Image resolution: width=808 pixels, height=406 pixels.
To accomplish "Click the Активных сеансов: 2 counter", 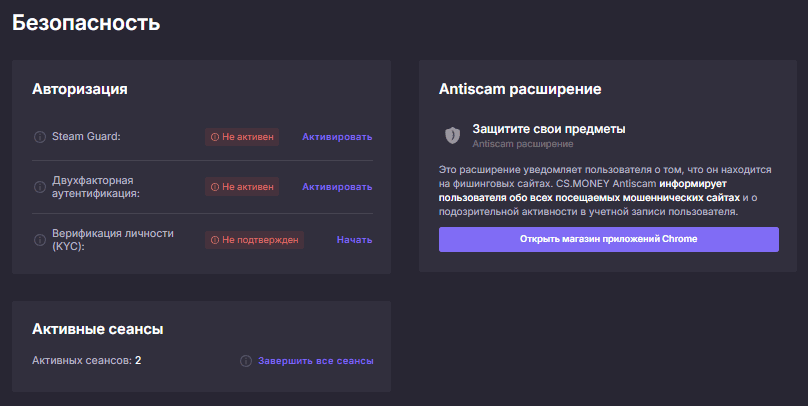I will [86, 360].
